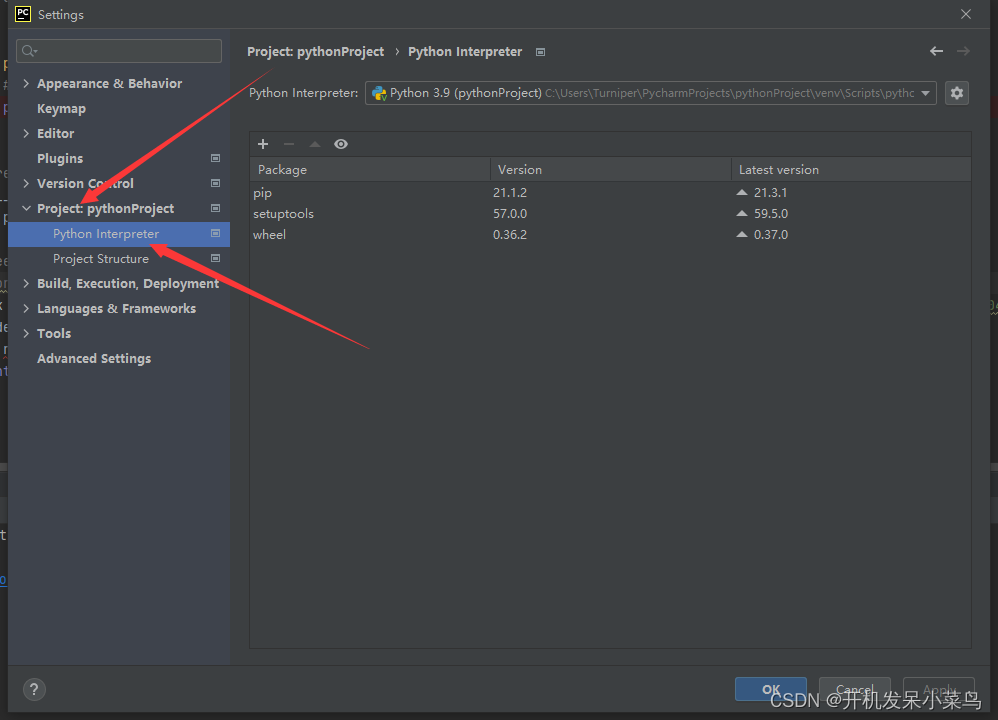Click setuptools version 57.0.0 cell
This screenshot has height=720, width=998.
click(x=510, y=213)
